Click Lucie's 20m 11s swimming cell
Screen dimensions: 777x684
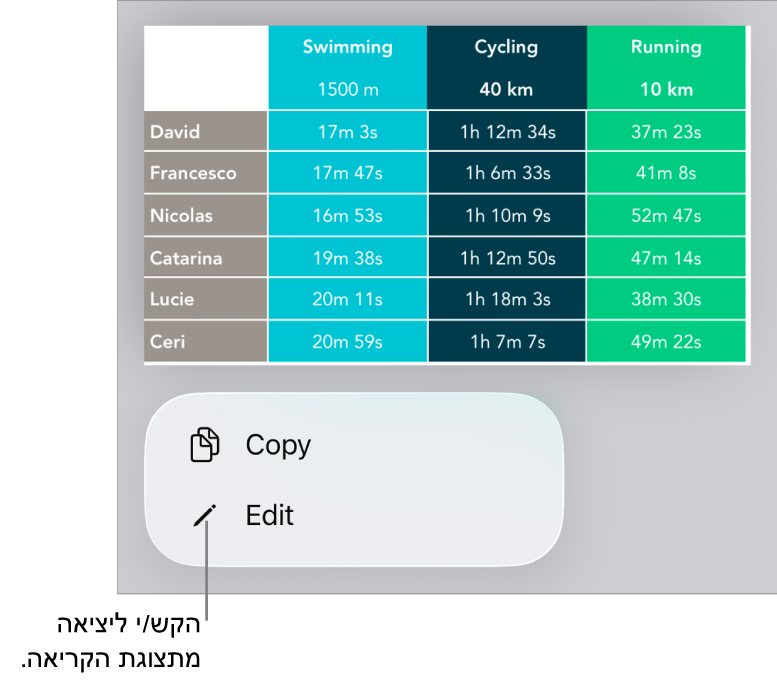[347, 299]
